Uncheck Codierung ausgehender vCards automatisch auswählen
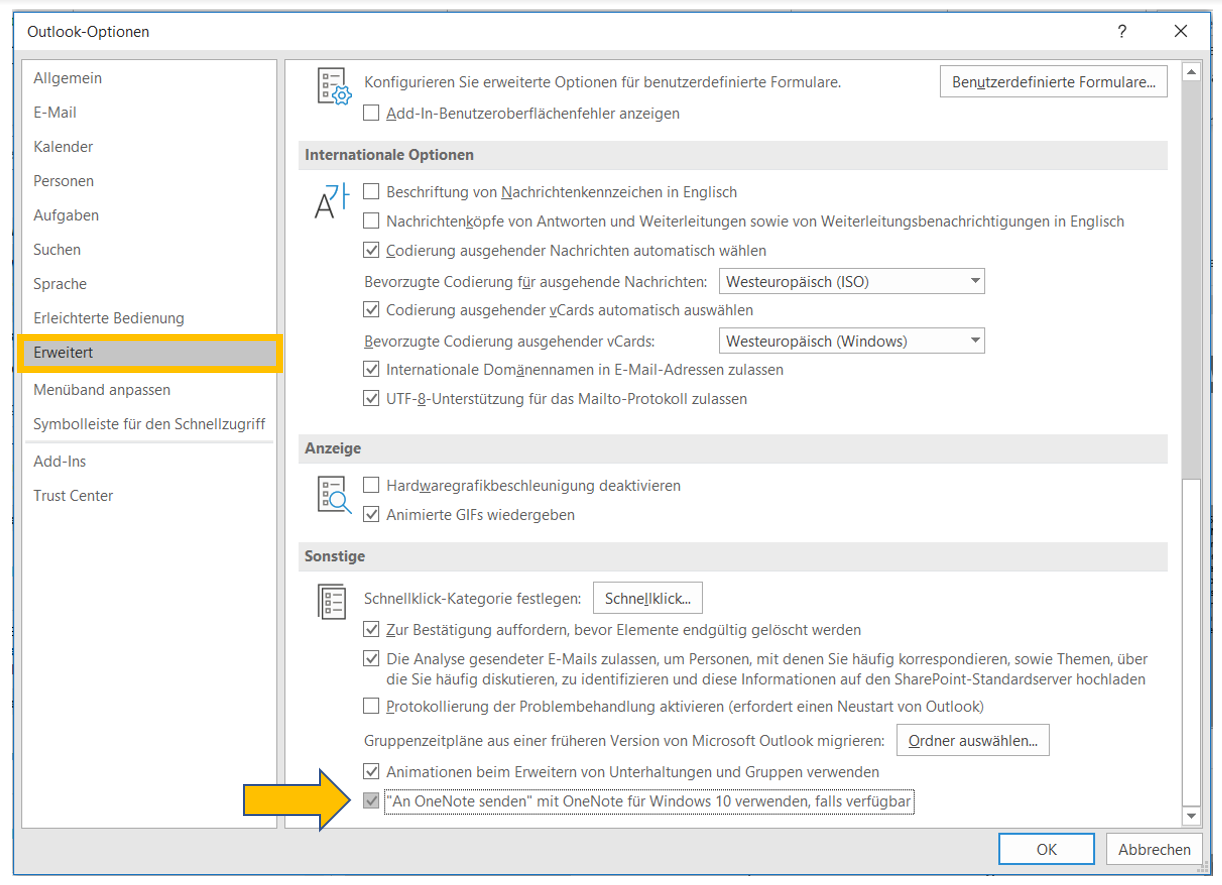Image resolution: width=1222 pixels, height=885 pixels. click(371, 310)
